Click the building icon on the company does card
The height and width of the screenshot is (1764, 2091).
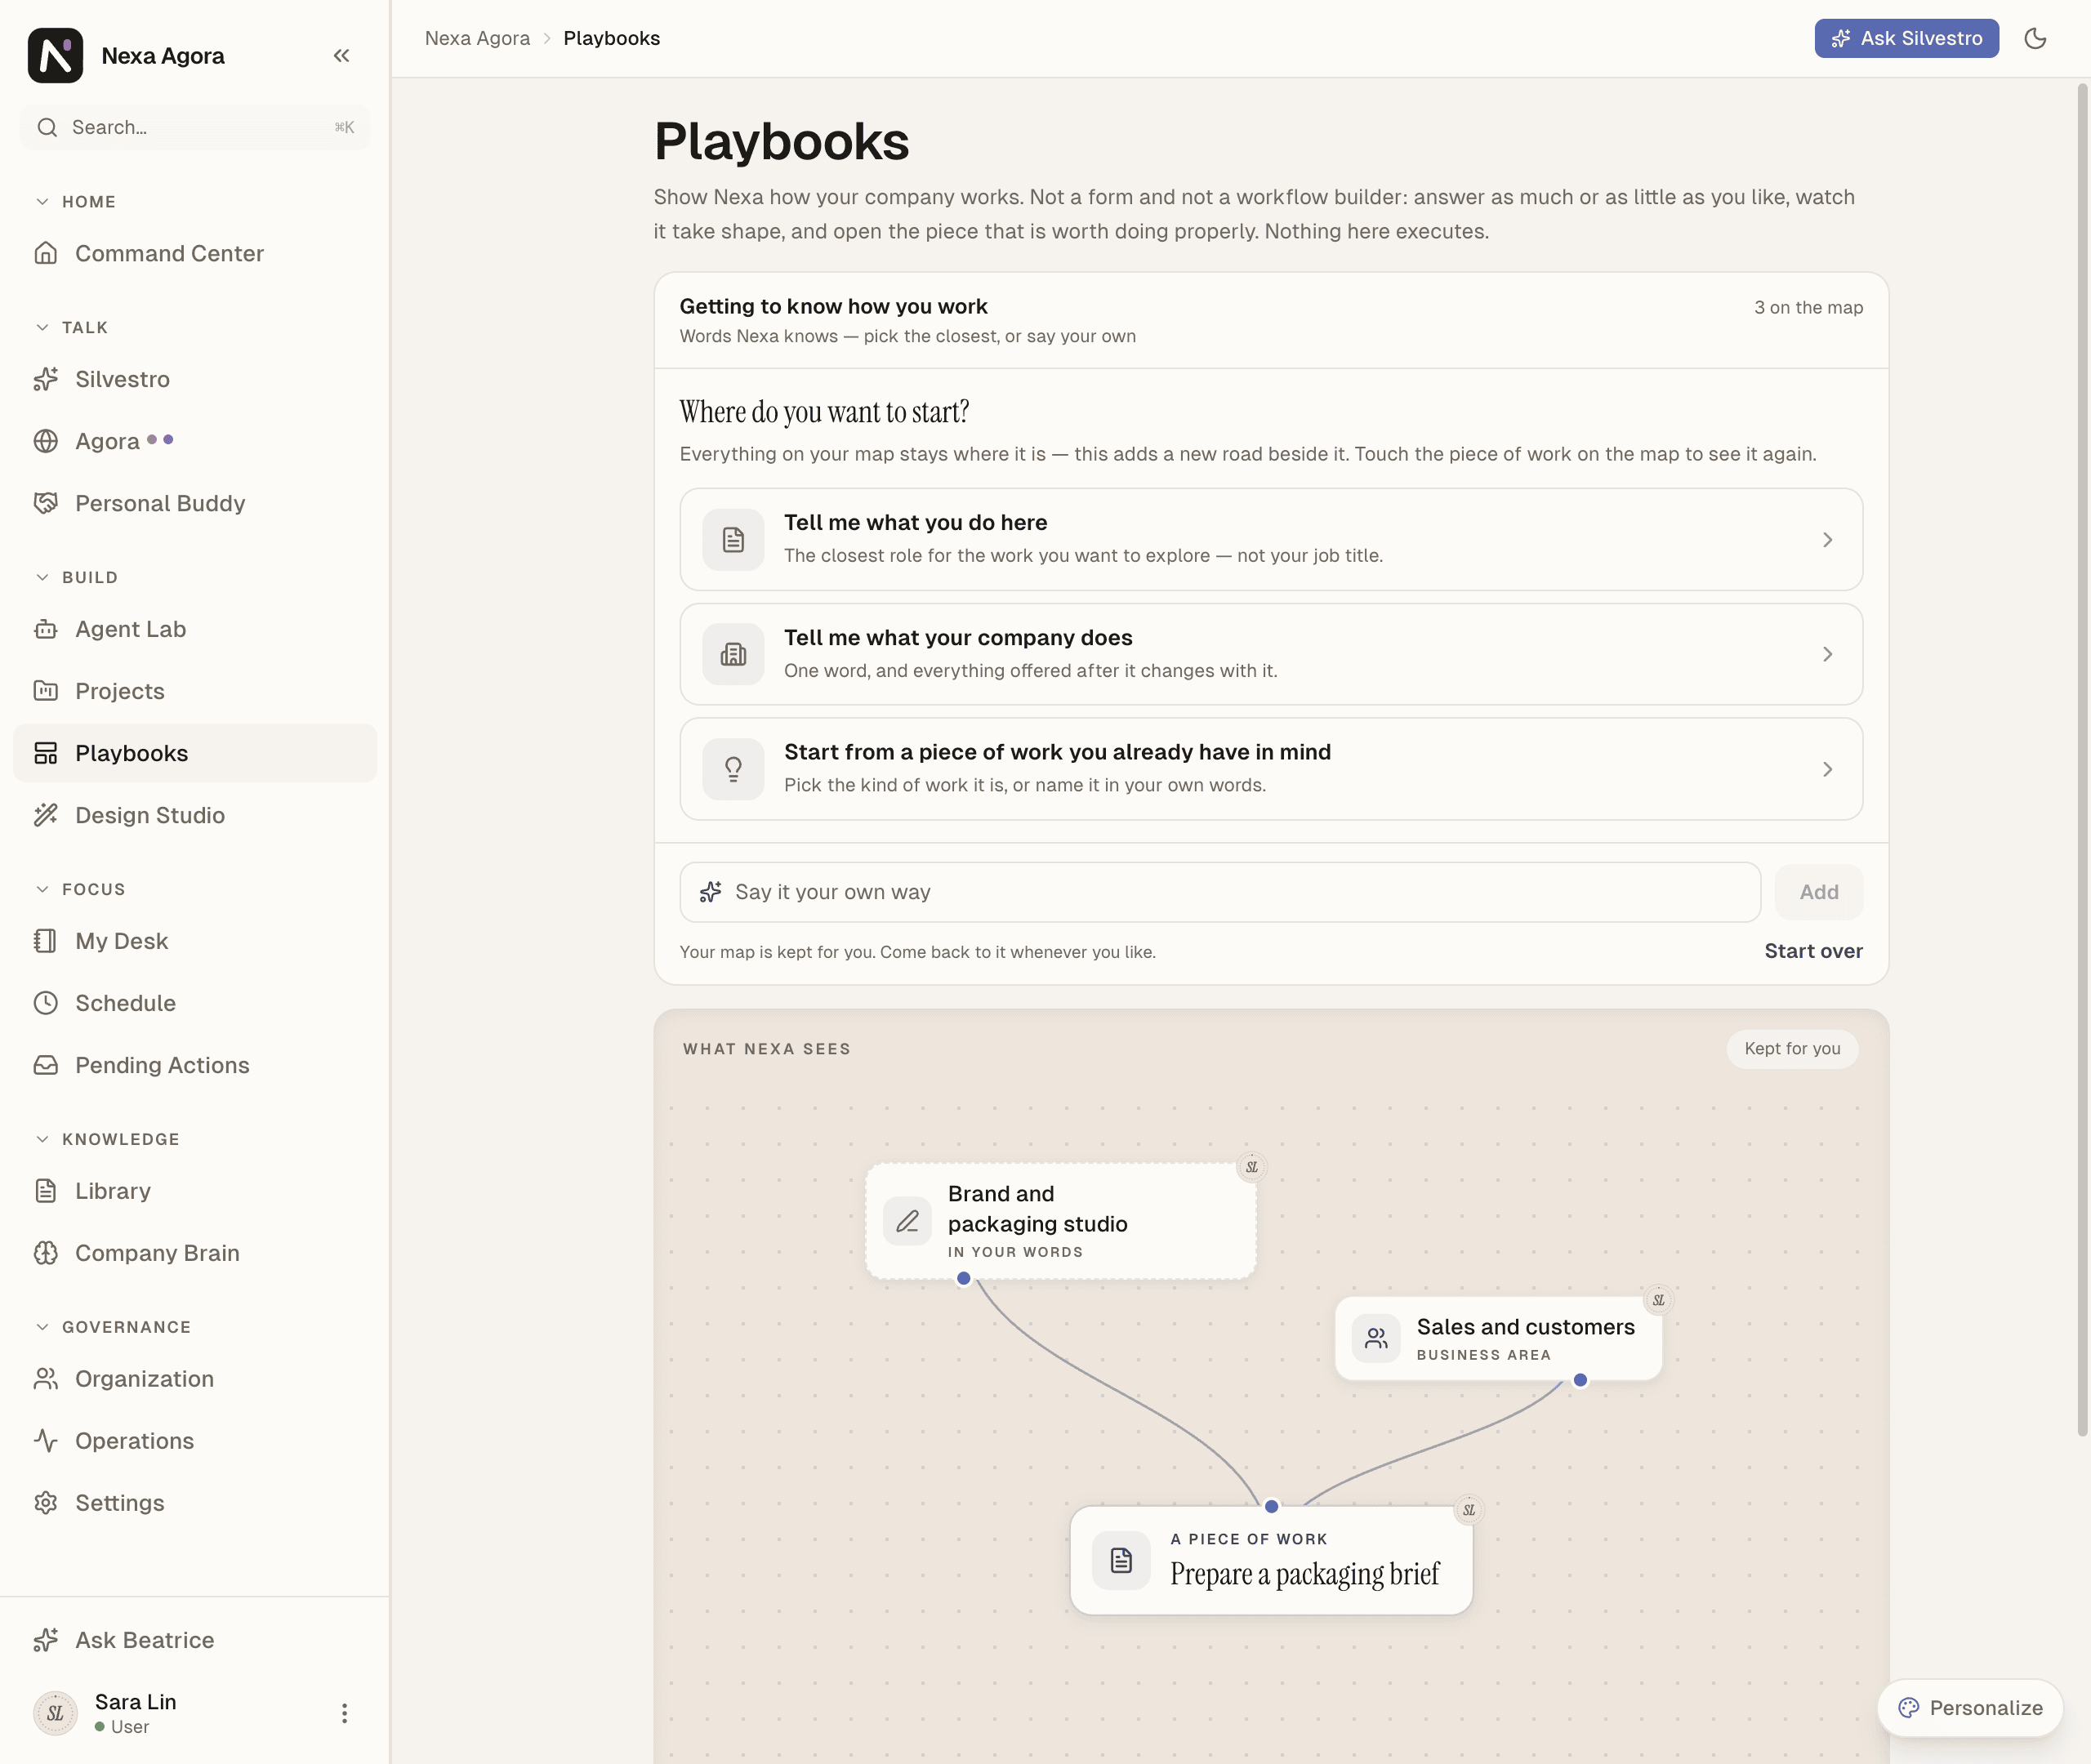[733, 654]
